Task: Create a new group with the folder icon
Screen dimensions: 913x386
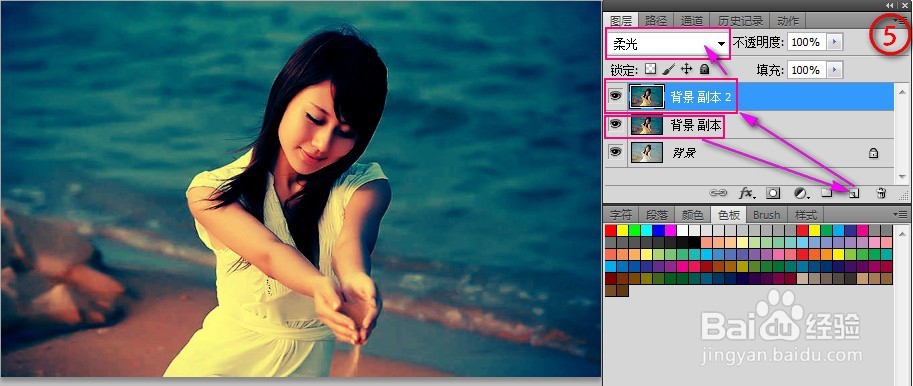Action: 826,193
